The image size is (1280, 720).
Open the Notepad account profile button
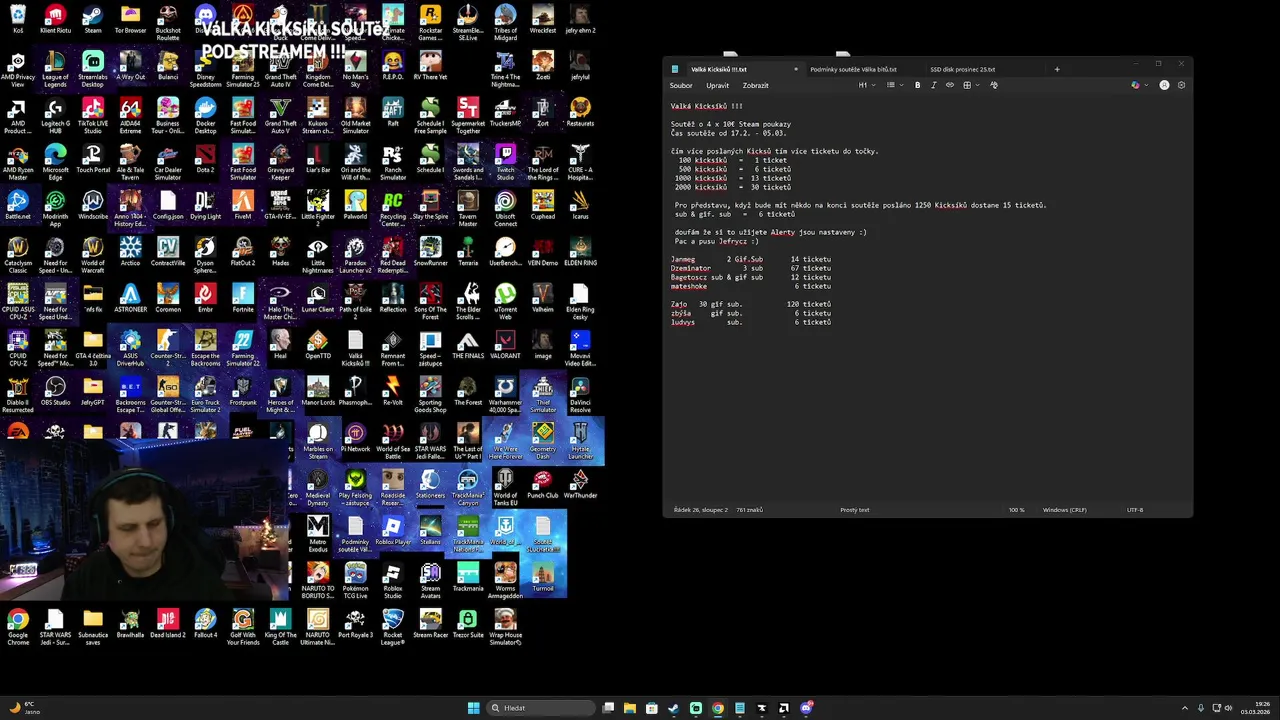tap(1164, 85)
